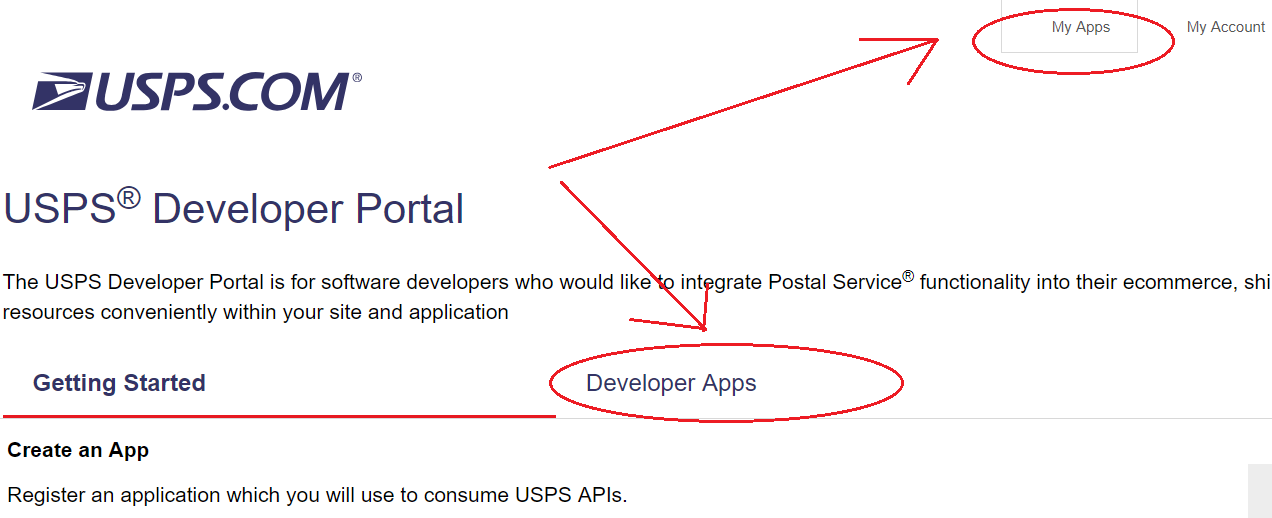
Task: Click the USPS eagle emblem in the logo
Action: pos(62,92)
